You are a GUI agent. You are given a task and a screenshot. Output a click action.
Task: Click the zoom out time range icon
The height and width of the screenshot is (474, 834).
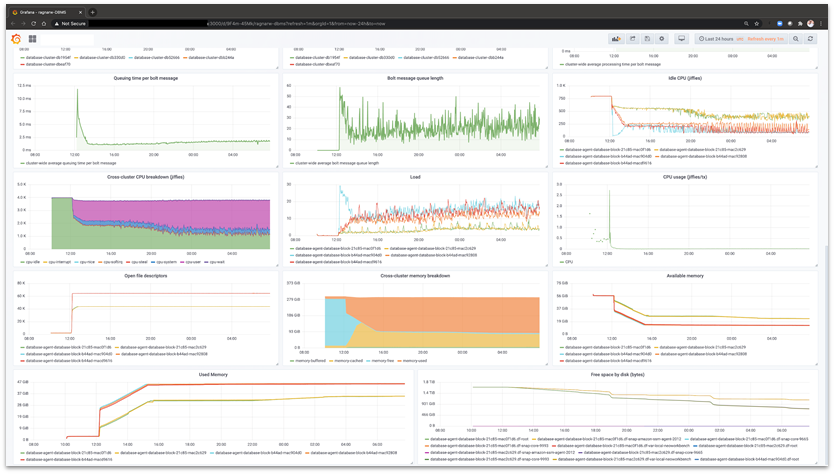[796, 39]
